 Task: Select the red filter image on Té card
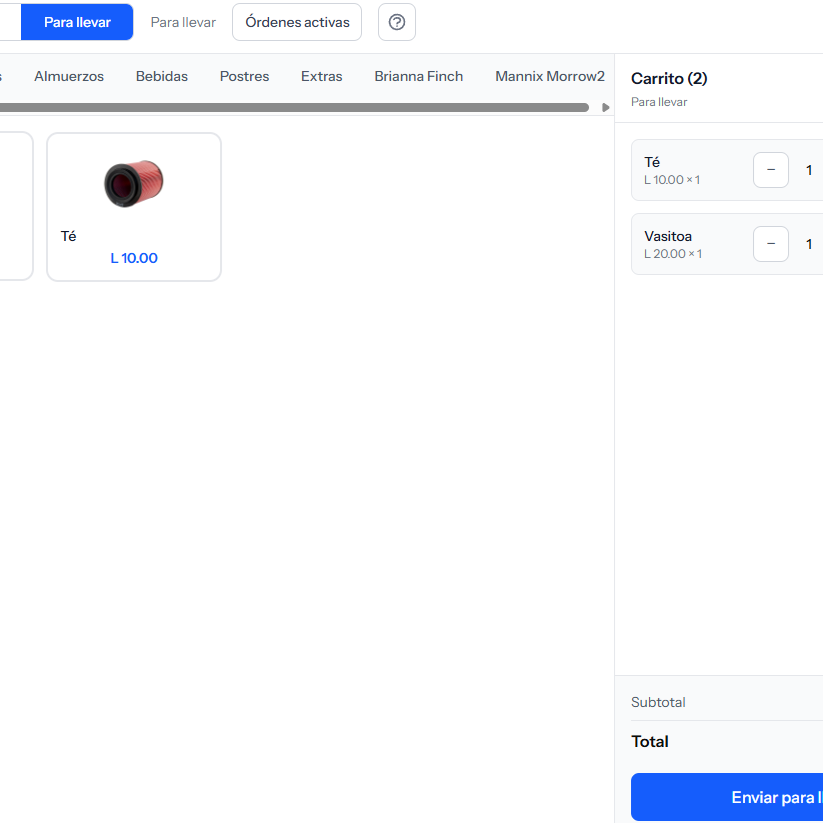pyautogui.click(x=134, y=184)
